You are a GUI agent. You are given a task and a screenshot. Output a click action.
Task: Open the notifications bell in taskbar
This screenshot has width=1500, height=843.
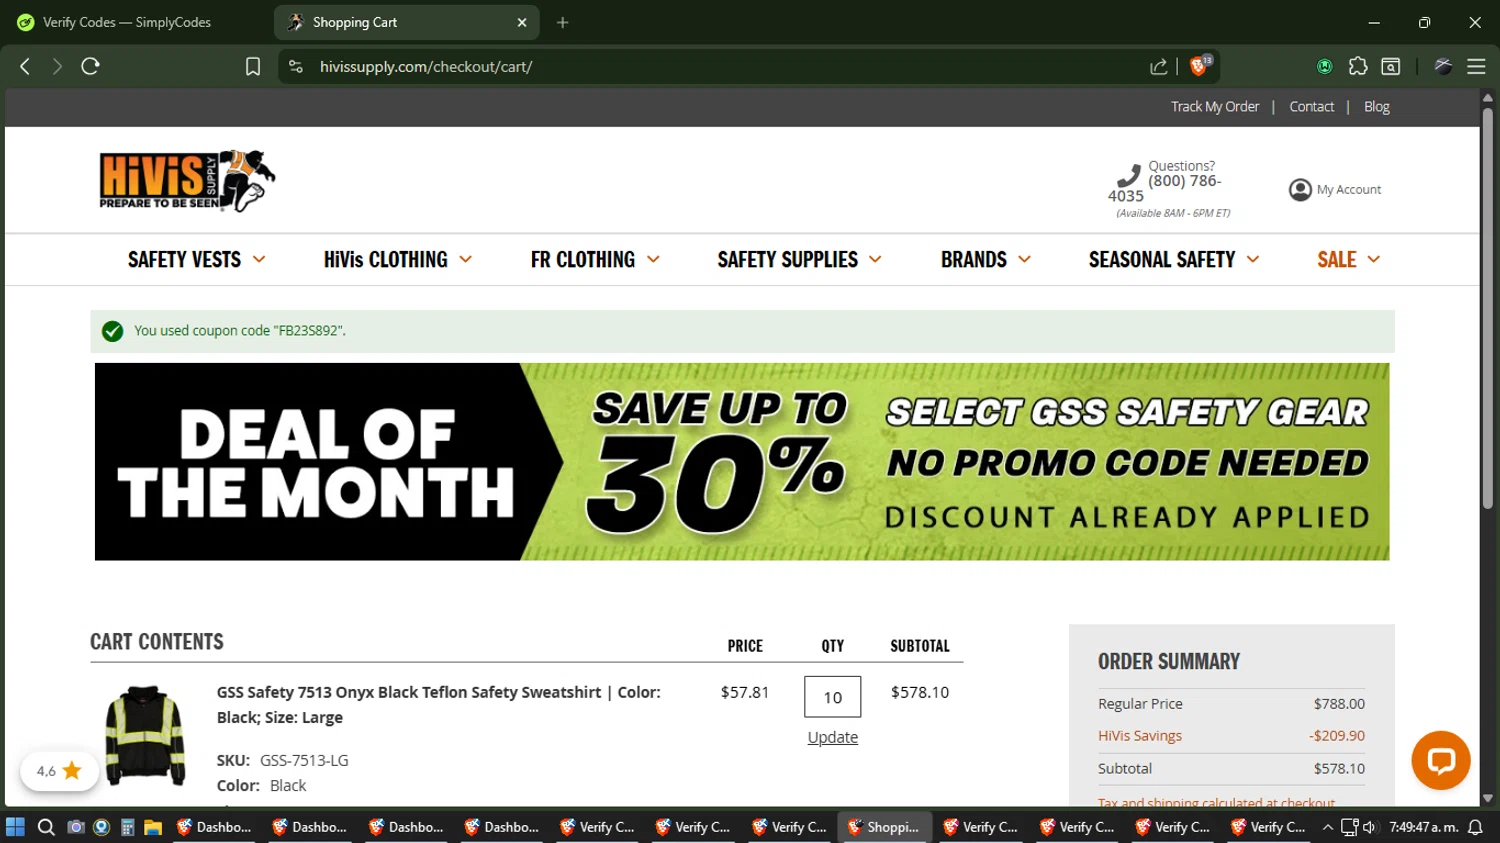coord(1475,827)
